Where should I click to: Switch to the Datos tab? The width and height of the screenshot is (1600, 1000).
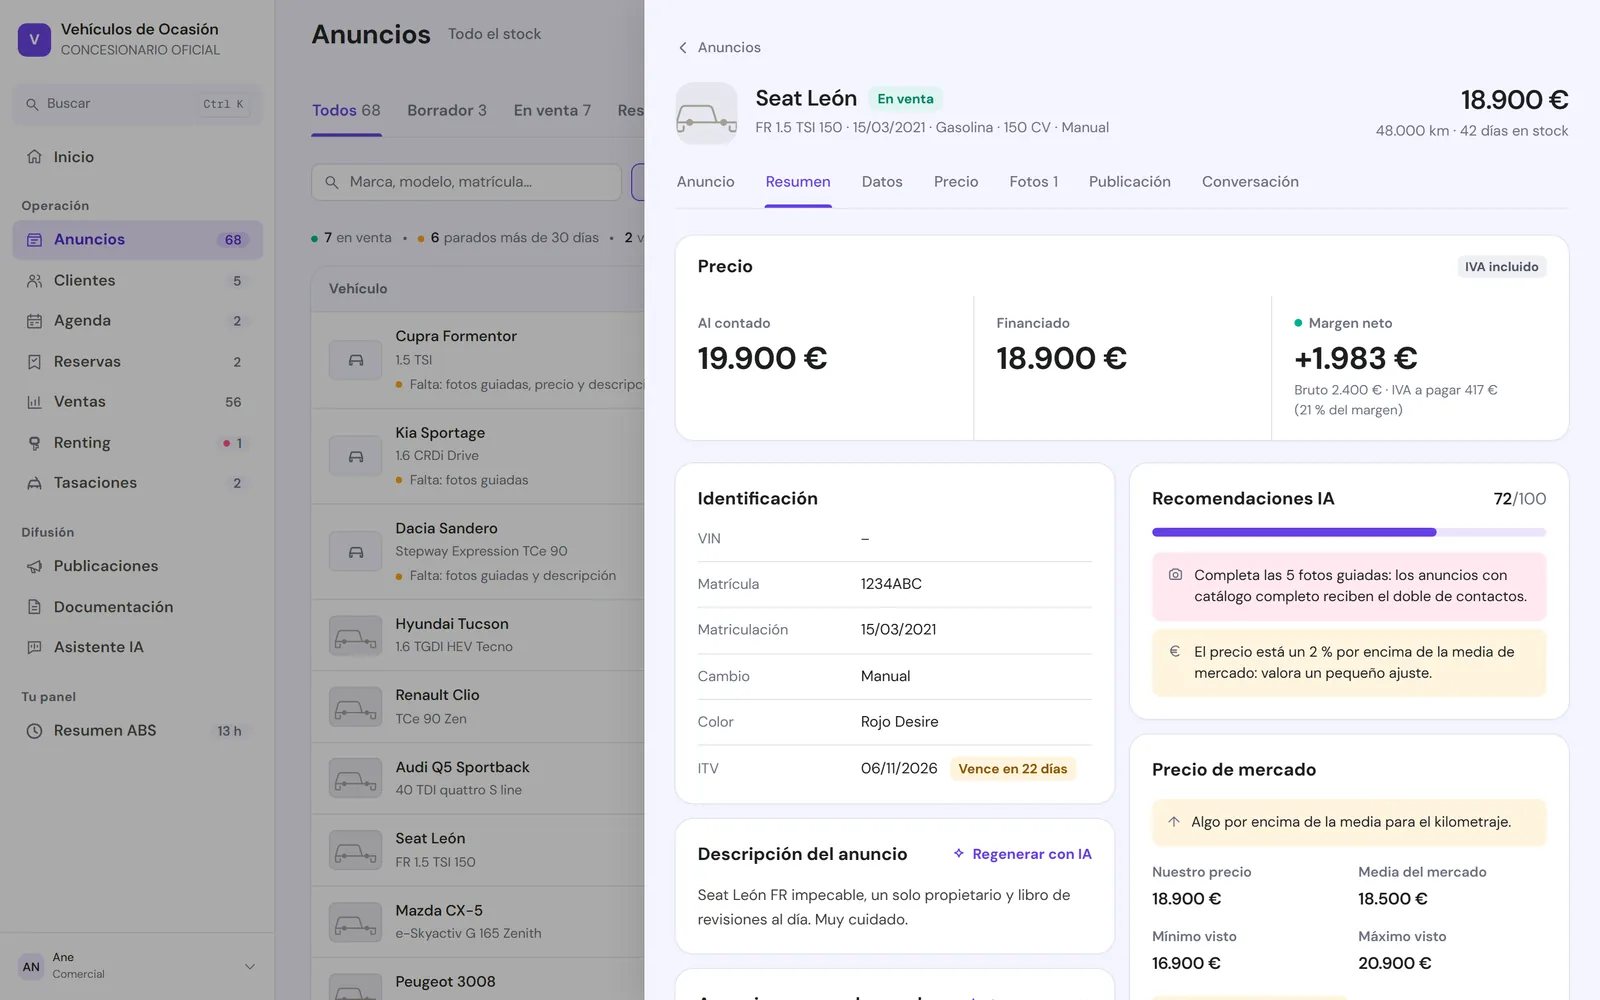pyautogui.click(x=882, y=182)
